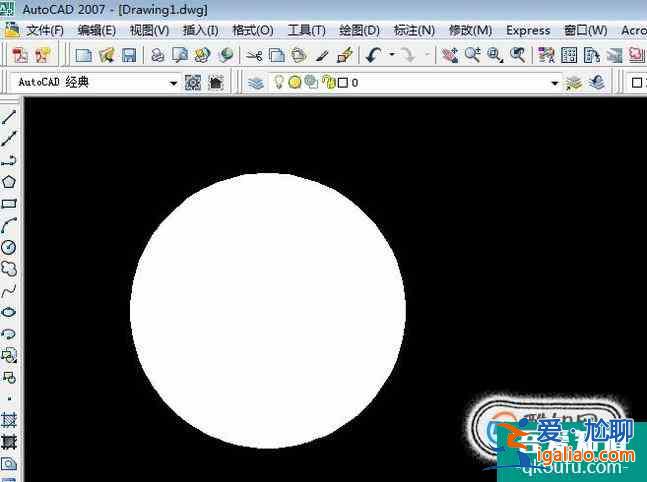This screenshot has width=647, height=482.
Task: Select the Line draw tool
Action: (9, 117)
